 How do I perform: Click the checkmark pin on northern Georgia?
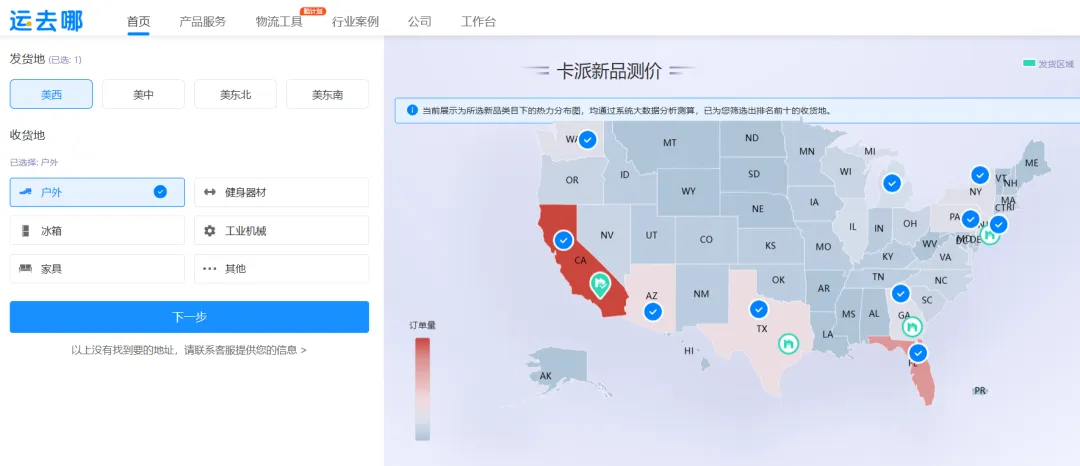click(901, 294)
